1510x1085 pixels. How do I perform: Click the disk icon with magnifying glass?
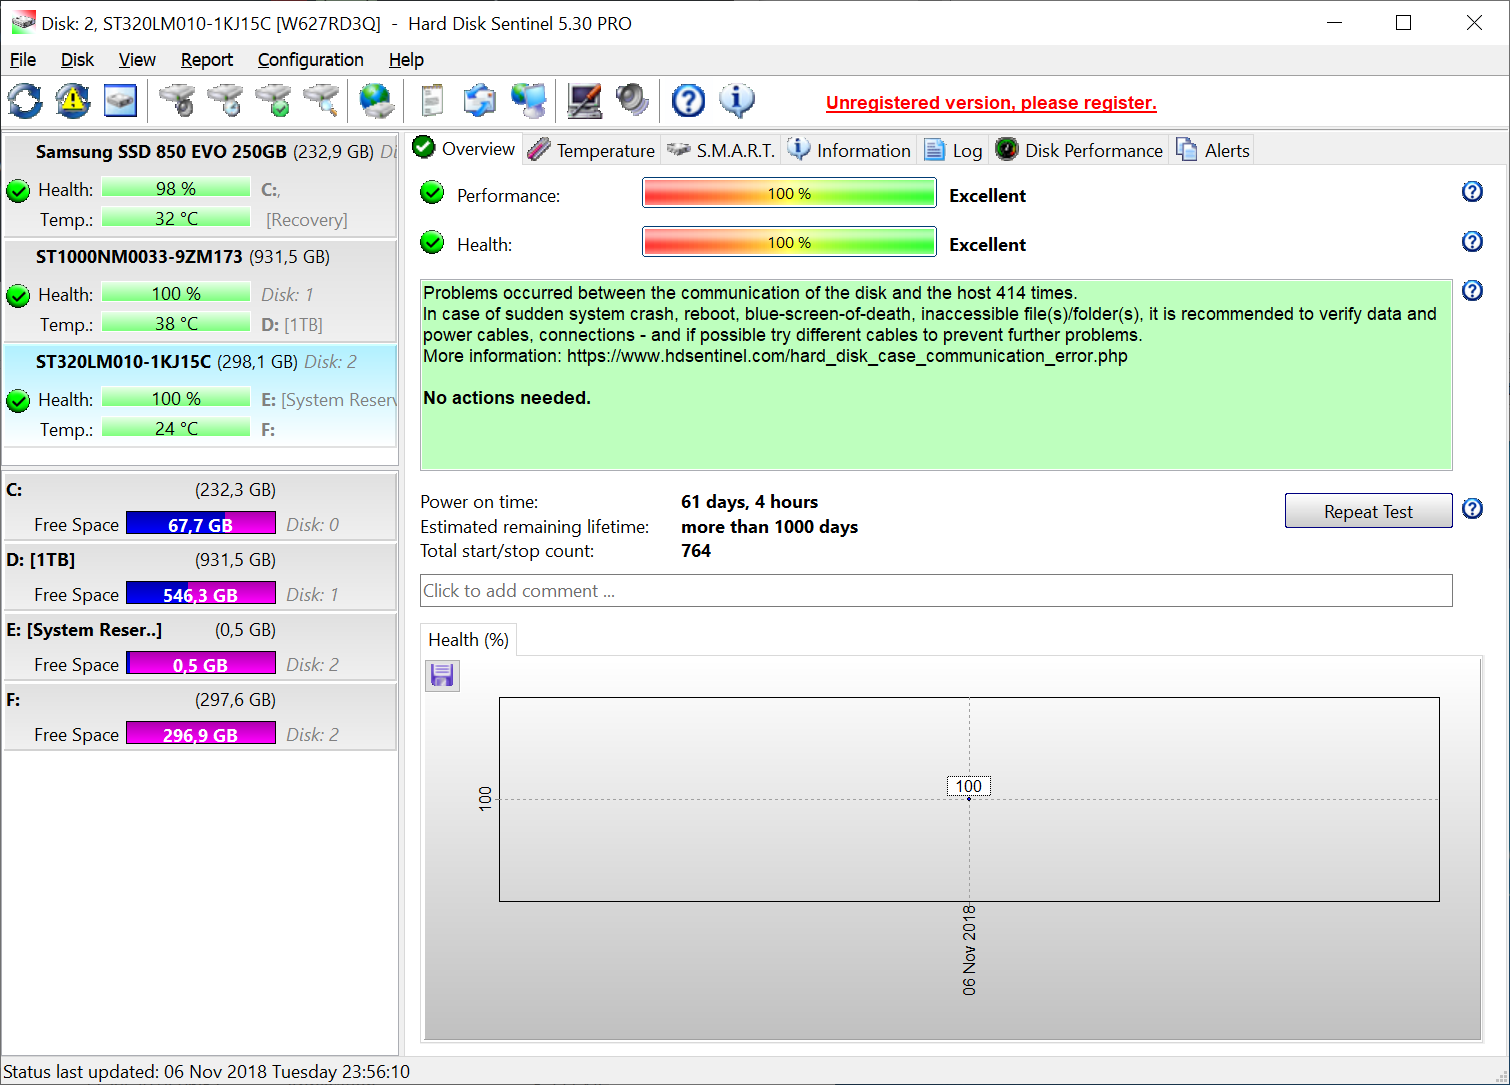(x=321, y=100)
